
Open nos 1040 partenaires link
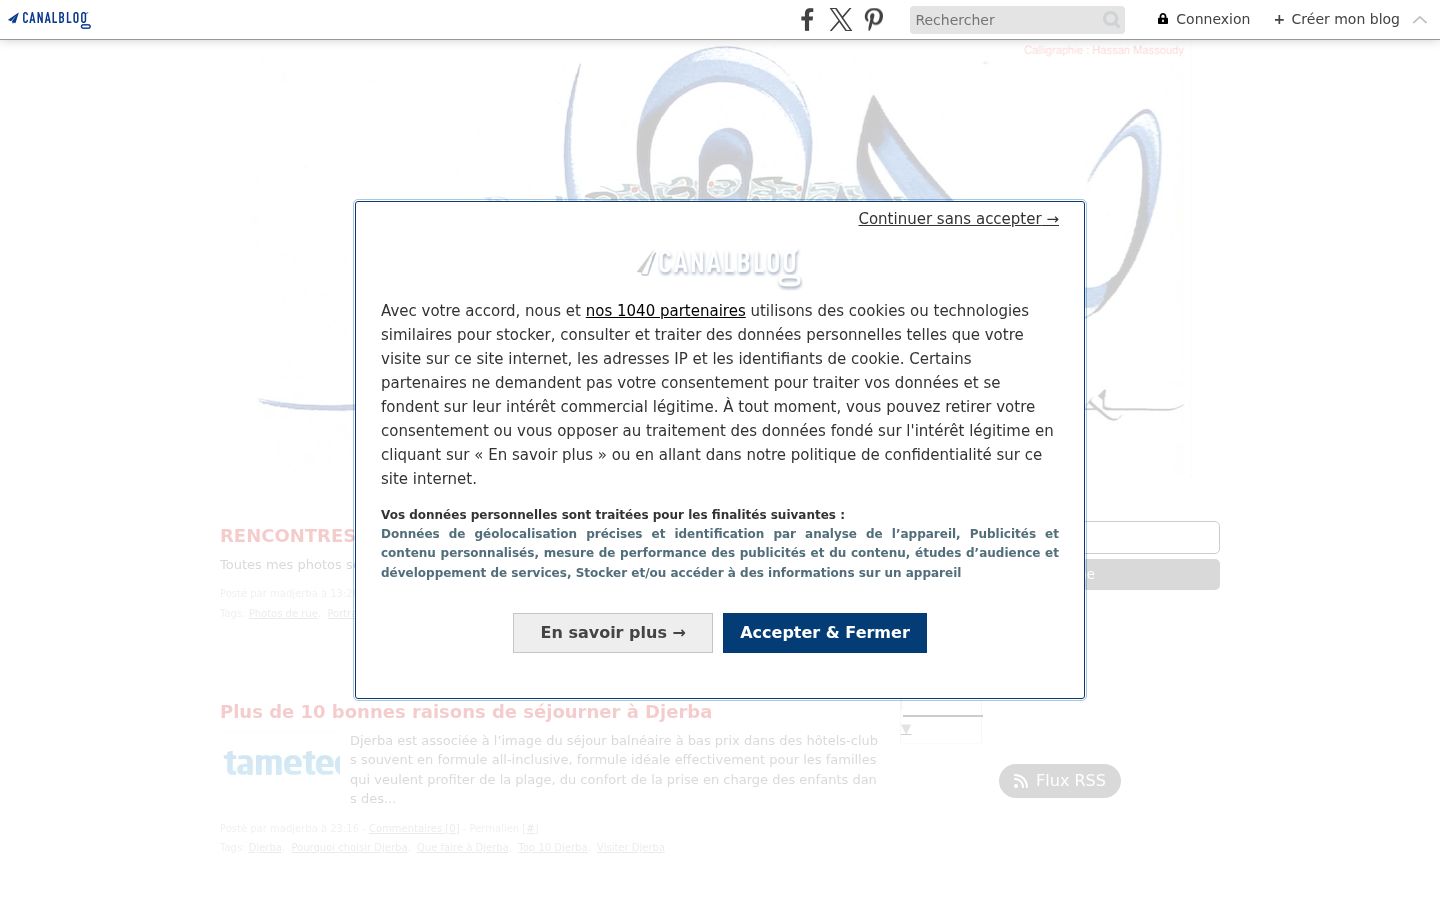(x=665, y=311)
